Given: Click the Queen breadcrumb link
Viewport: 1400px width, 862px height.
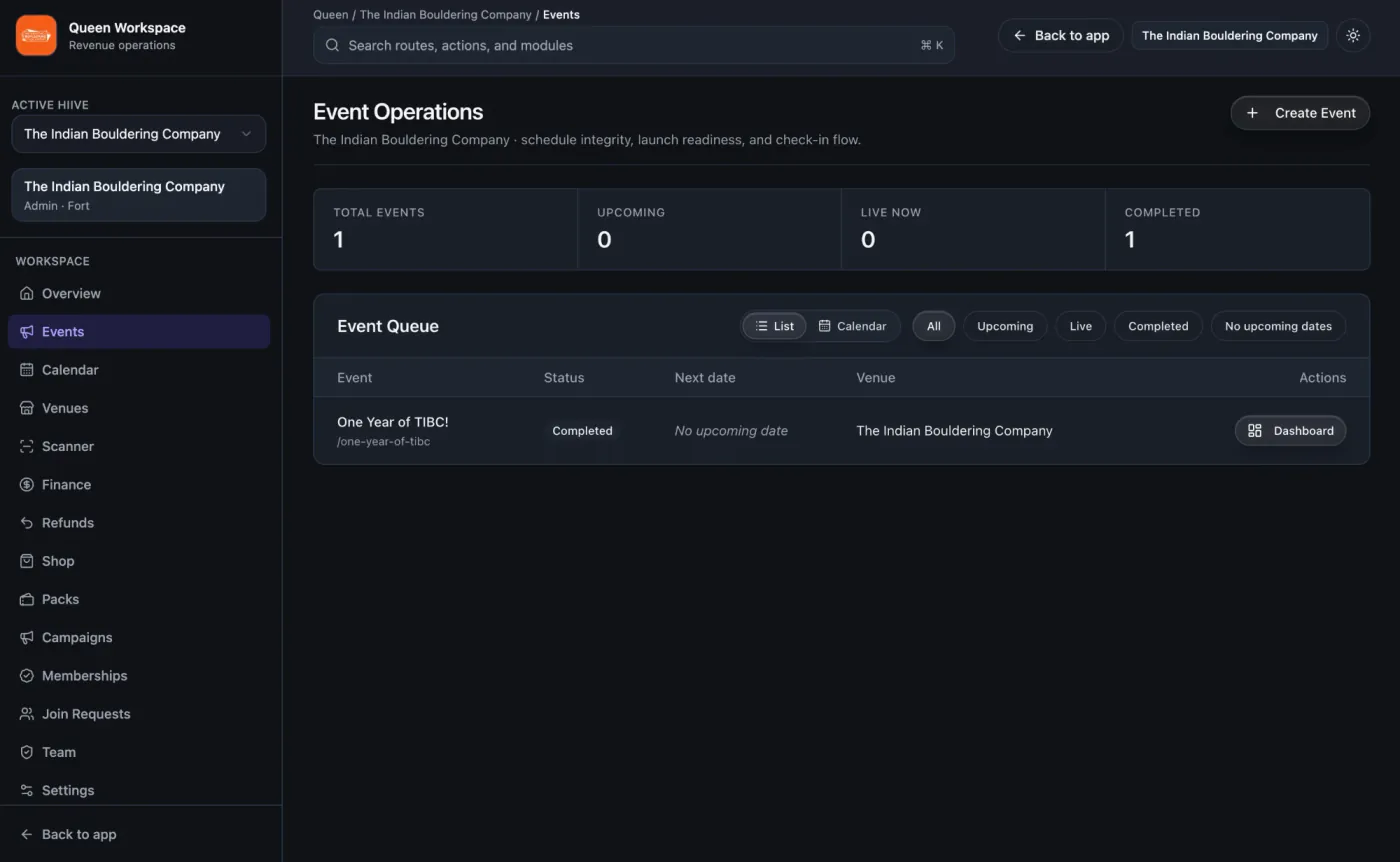Looking at the screenshot, I should 331,15.
